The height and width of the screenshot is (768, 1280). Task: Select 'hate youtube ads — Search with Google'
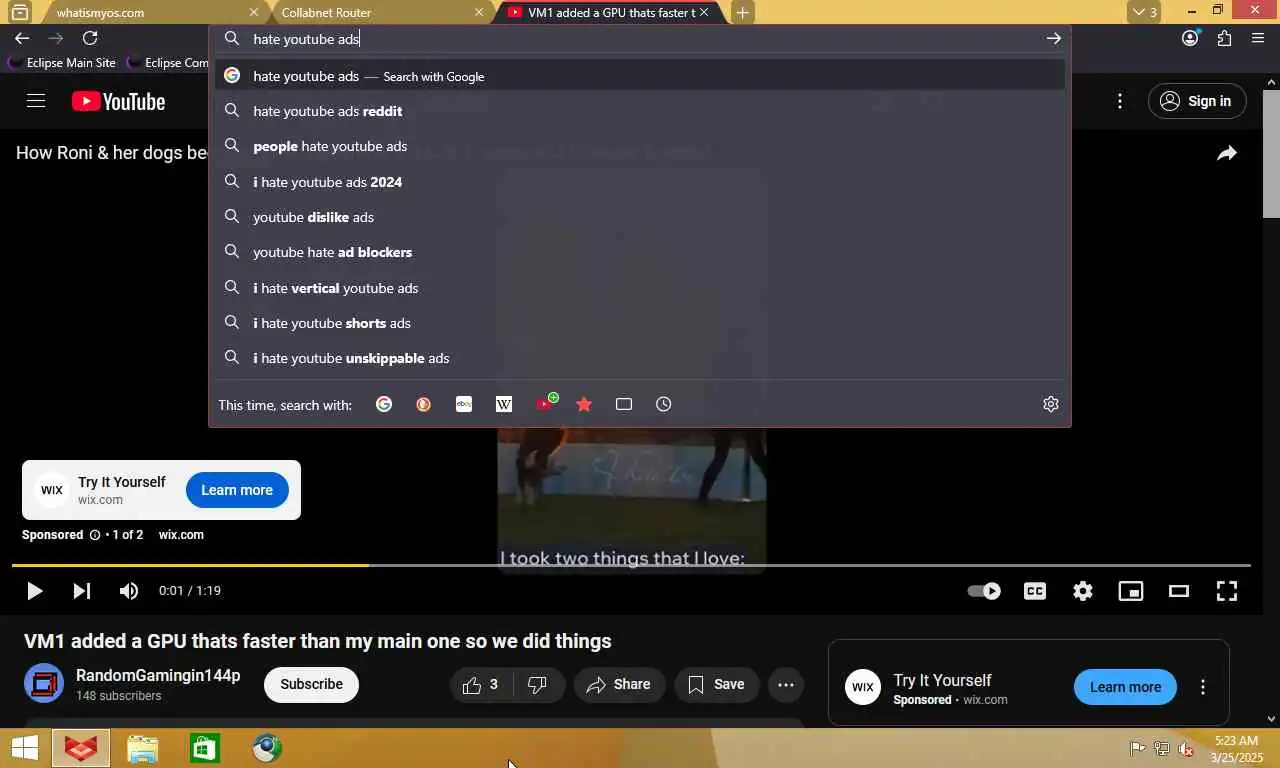[640, 76]
